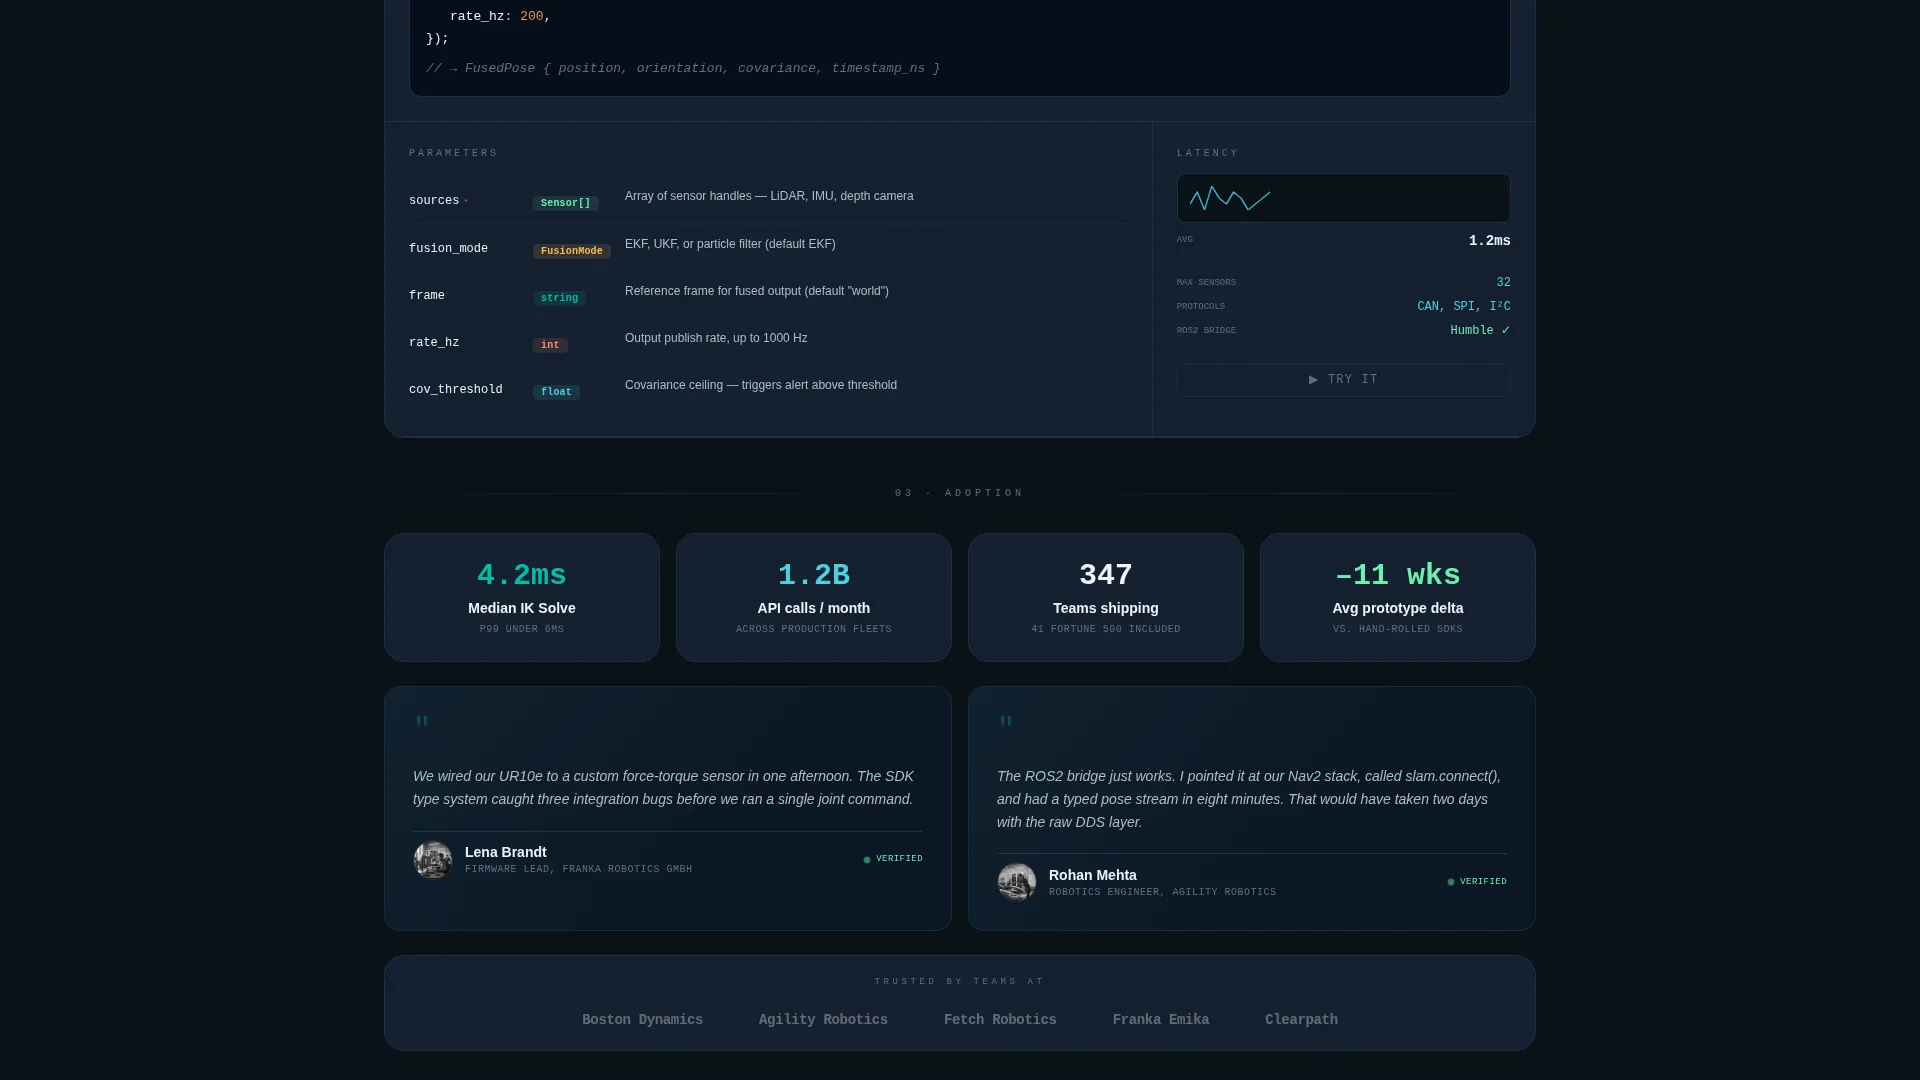Click the VERIFIED badge next to Lena Brandt
This screenshot has height=1080, width=1920.
[x=893, y=859]
